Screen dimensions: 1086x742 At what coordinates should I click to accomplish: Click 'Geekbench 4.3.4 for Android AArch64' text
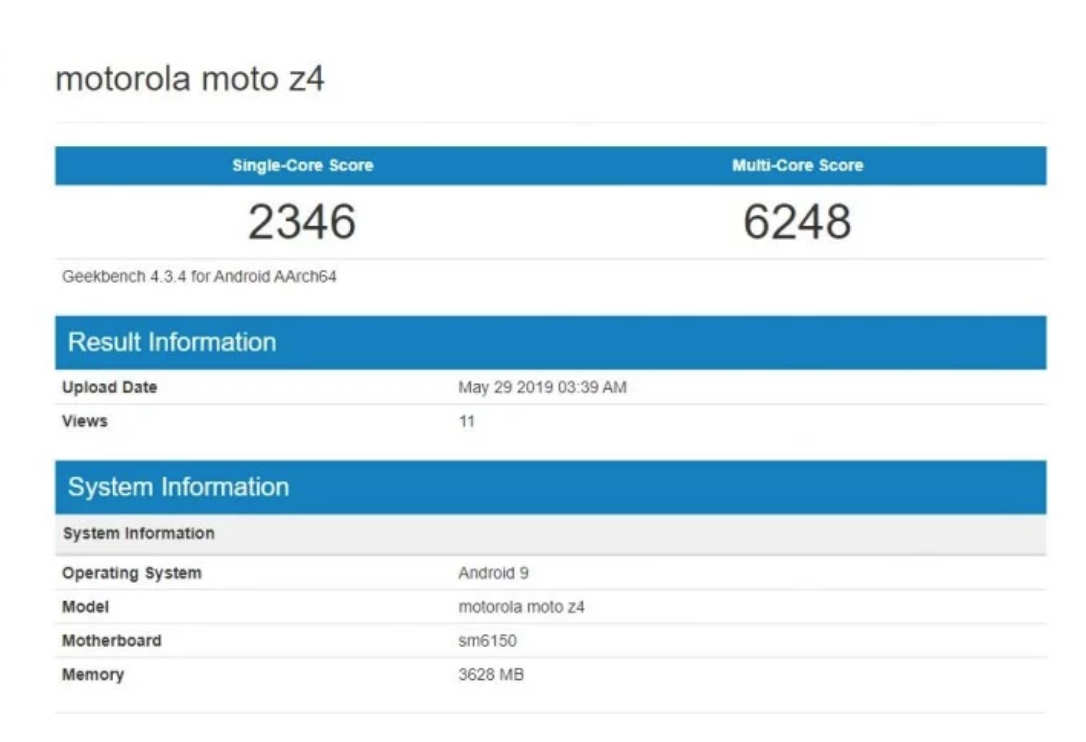[x=199, y=276]
